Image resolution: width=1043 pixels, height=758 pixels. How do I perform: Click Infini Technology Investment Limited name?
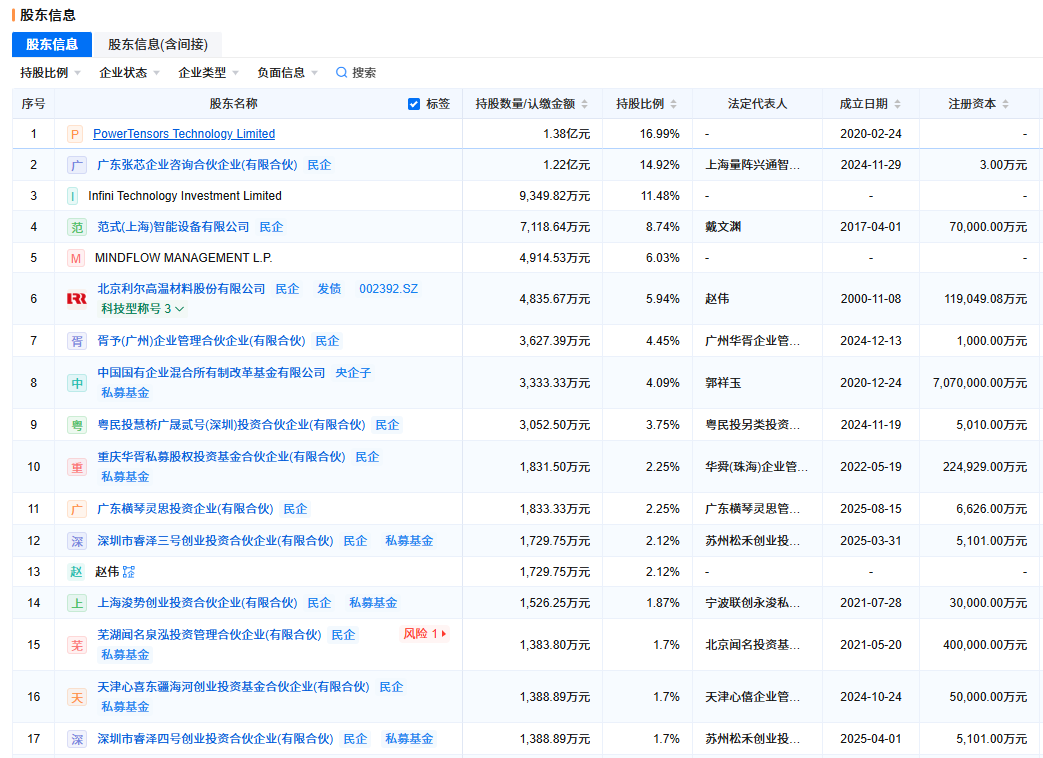185,195
